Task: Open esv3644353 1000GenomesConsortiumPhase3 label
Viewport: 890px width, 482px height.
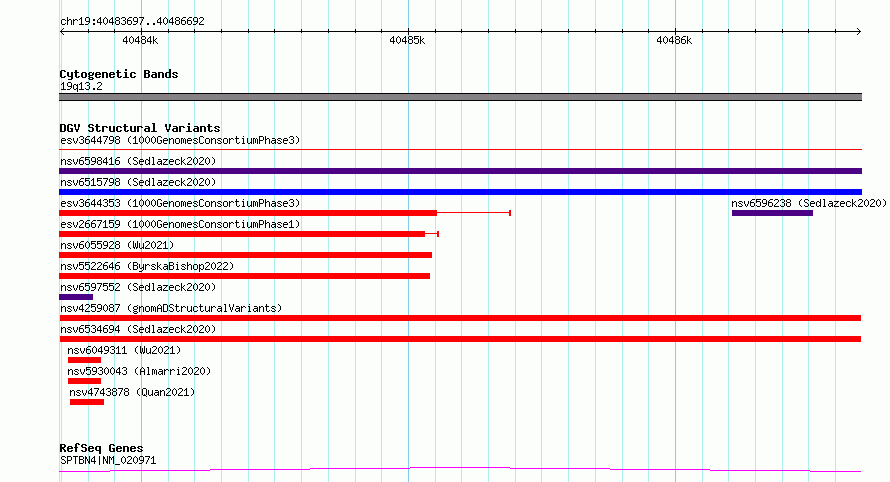Action: (x=180, y=203)
